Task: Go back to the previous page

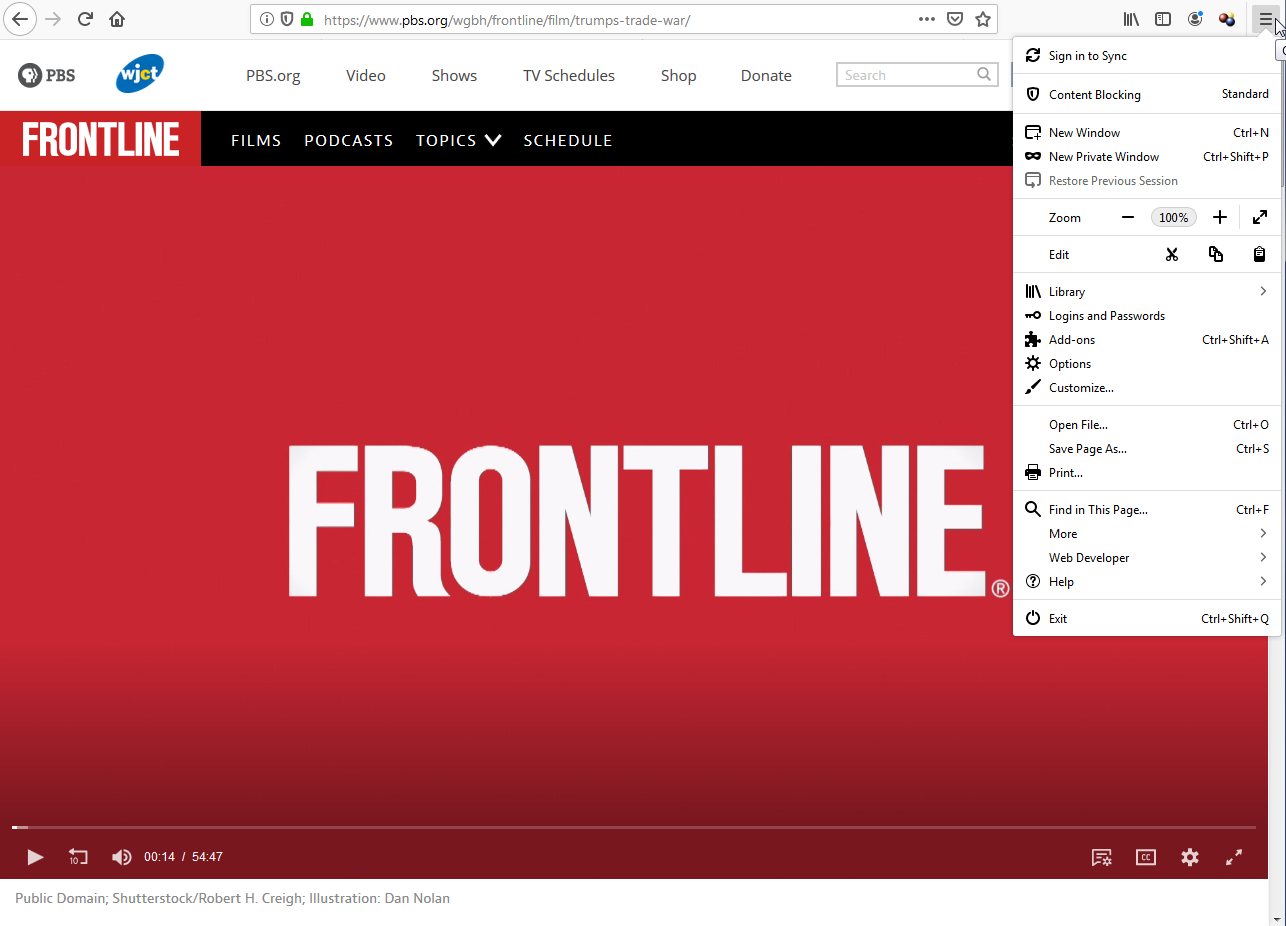Action: coord(20,19)
